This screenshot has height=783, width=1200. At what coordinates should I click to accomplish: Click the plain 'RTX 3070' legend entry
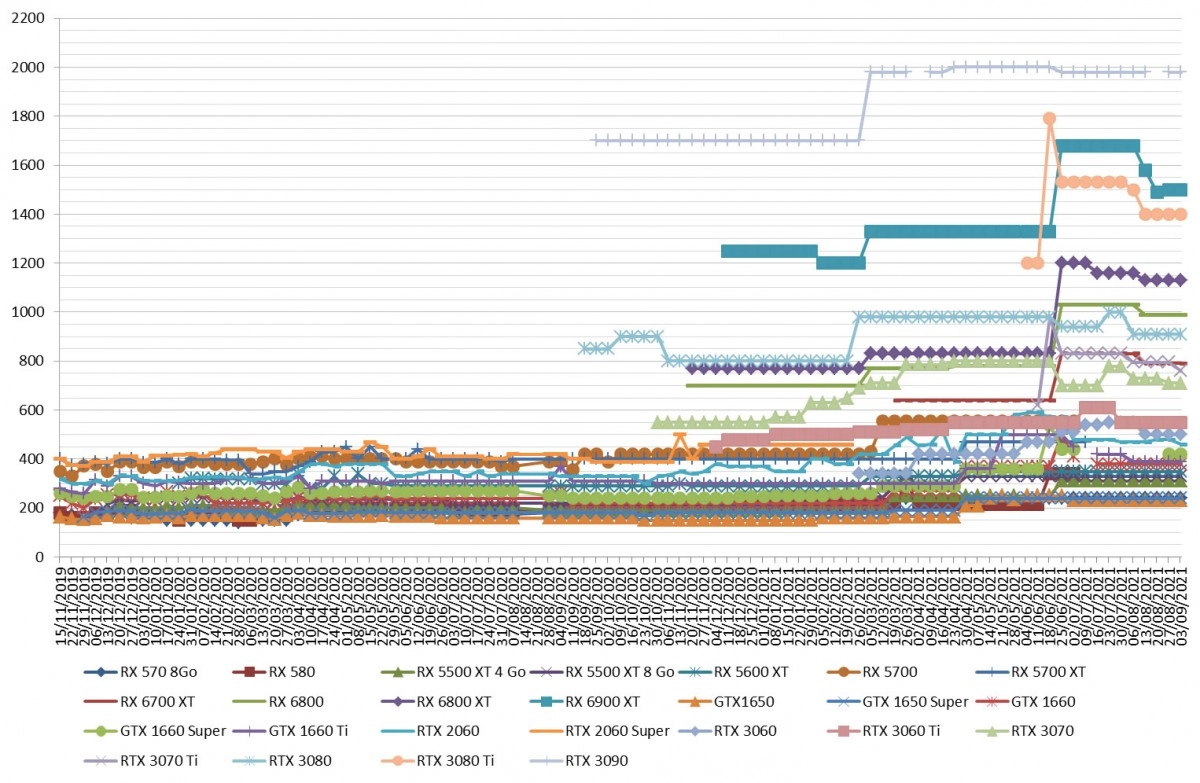coord(1025,731)
